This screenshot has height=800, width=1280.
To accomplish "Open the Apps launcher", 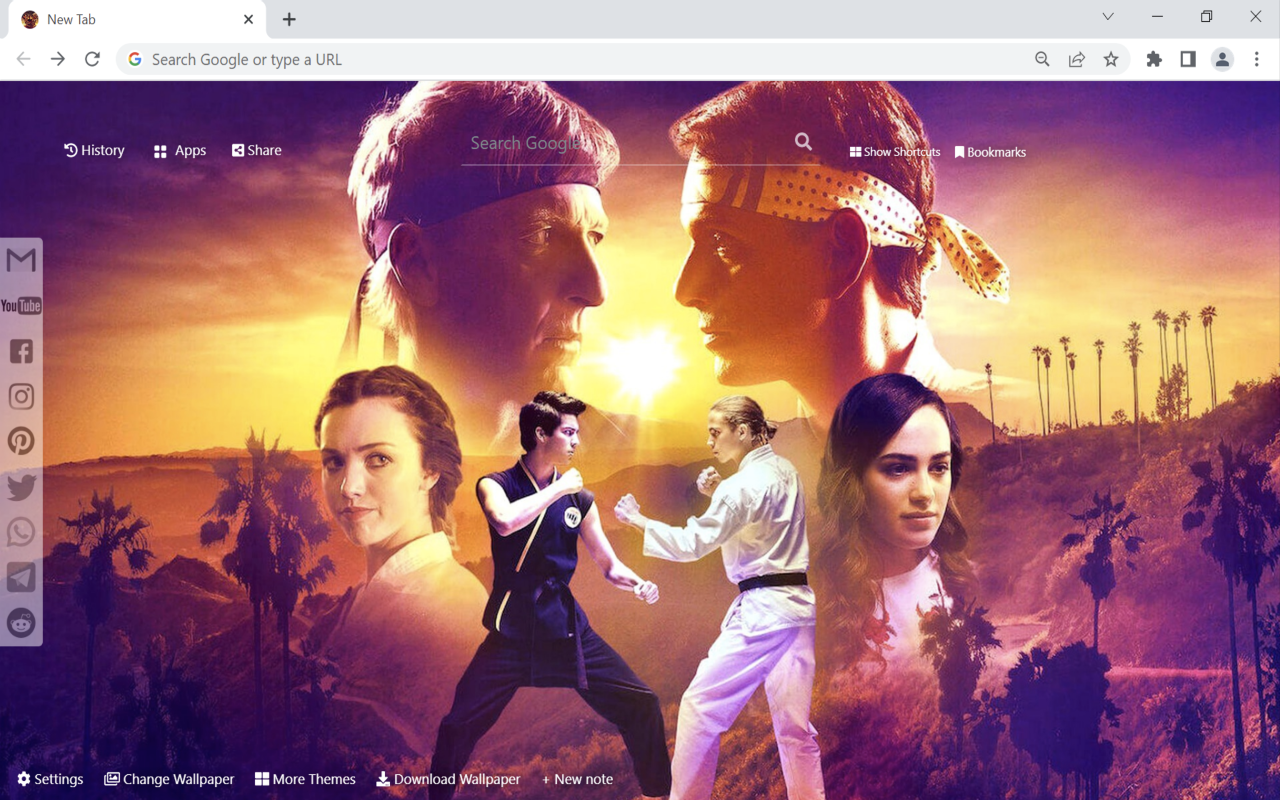I will coord(180,151).
